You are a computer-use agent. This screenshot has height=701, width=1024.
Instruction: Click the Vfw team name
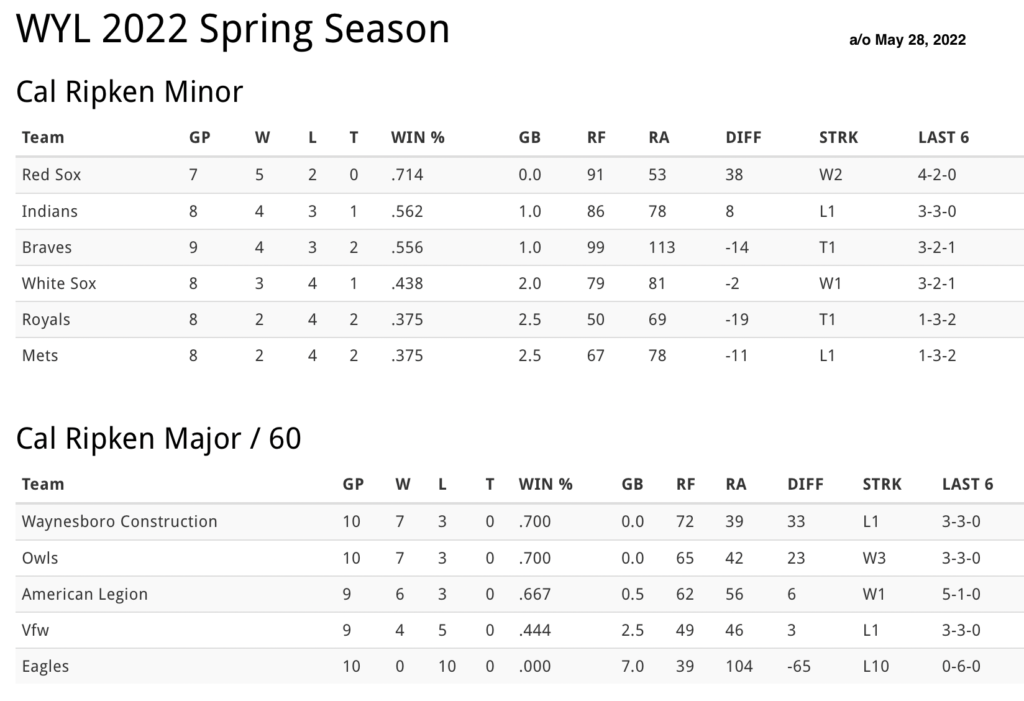[x=35, y=630]
